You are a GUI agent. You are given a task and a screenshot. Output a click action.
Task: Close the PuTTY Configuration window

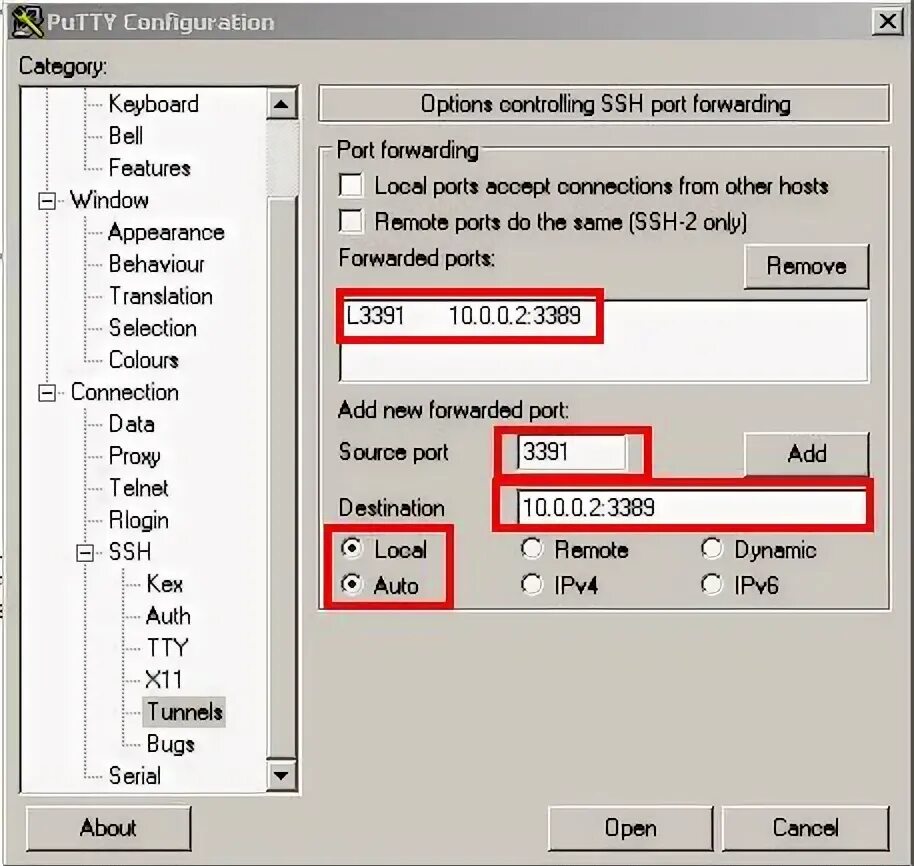pos(887,22)
